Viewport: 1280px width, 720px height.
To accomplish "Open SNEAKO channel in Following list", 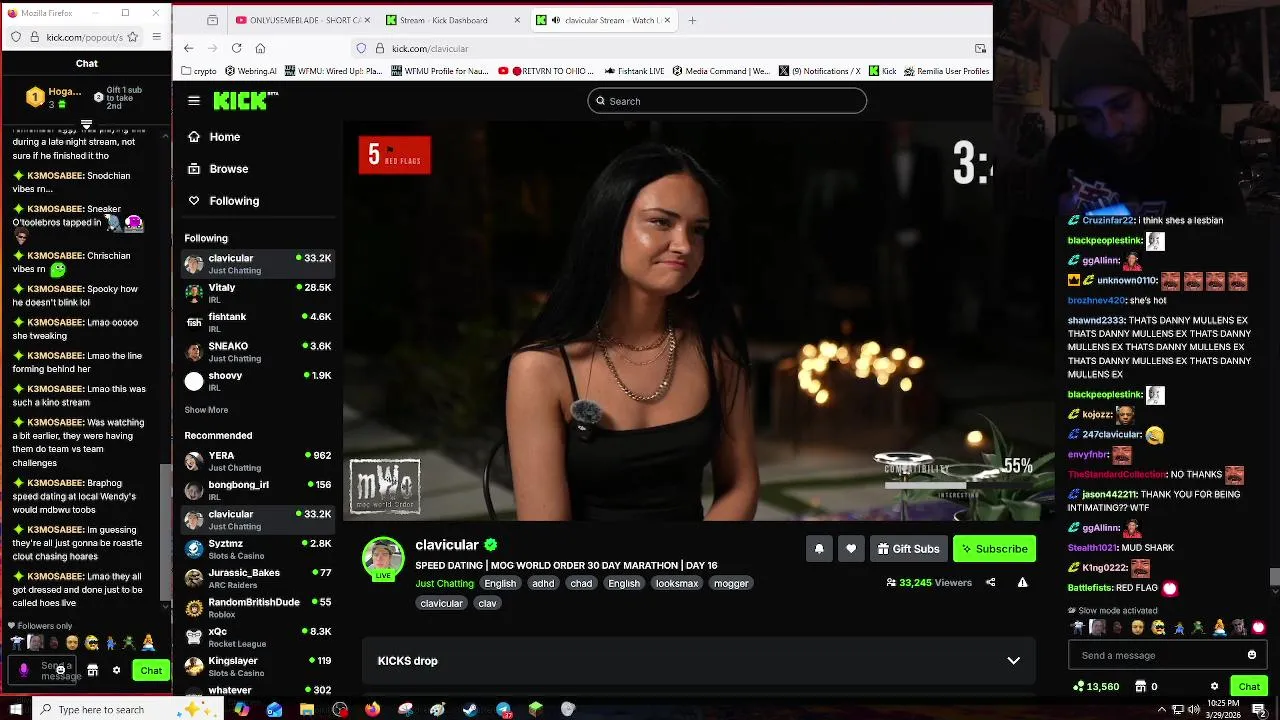I will coord(258,351).
